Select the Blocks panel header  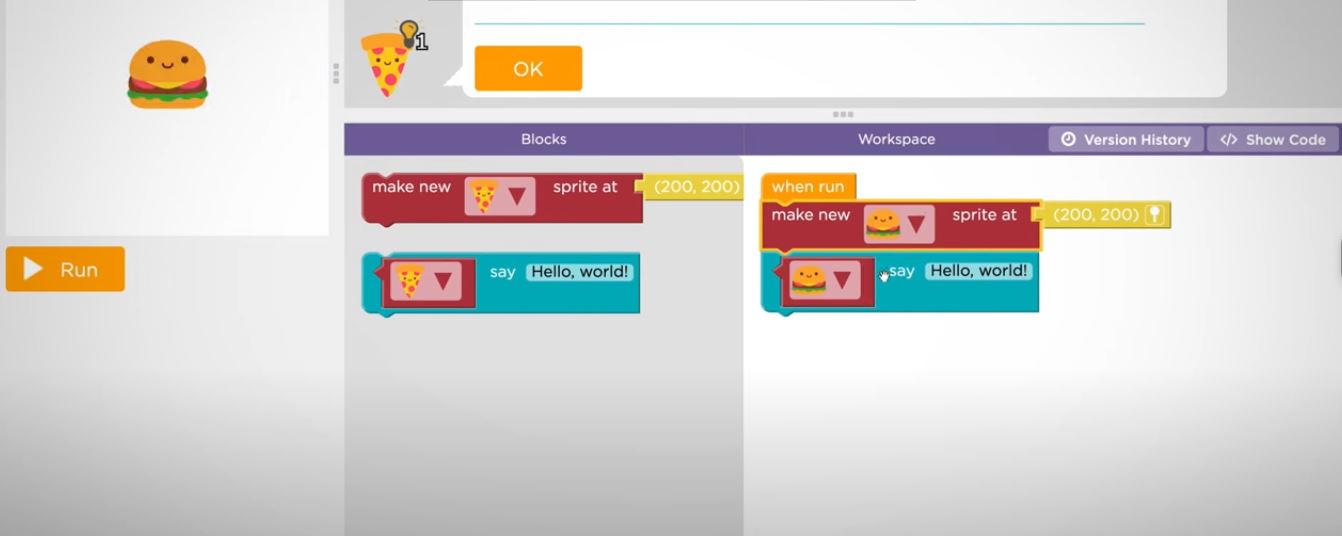click(543, 140)
